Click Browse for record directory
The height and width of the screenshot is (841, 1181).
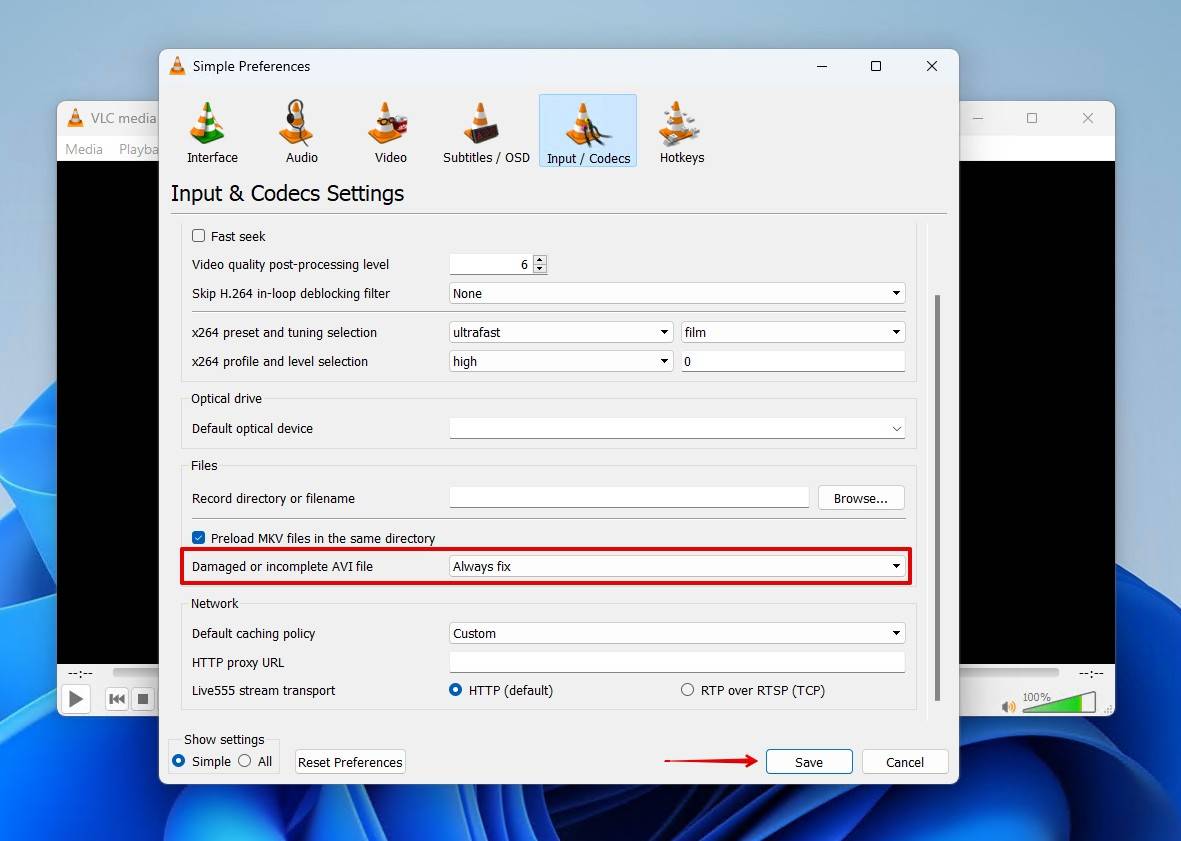pos(861,498)
